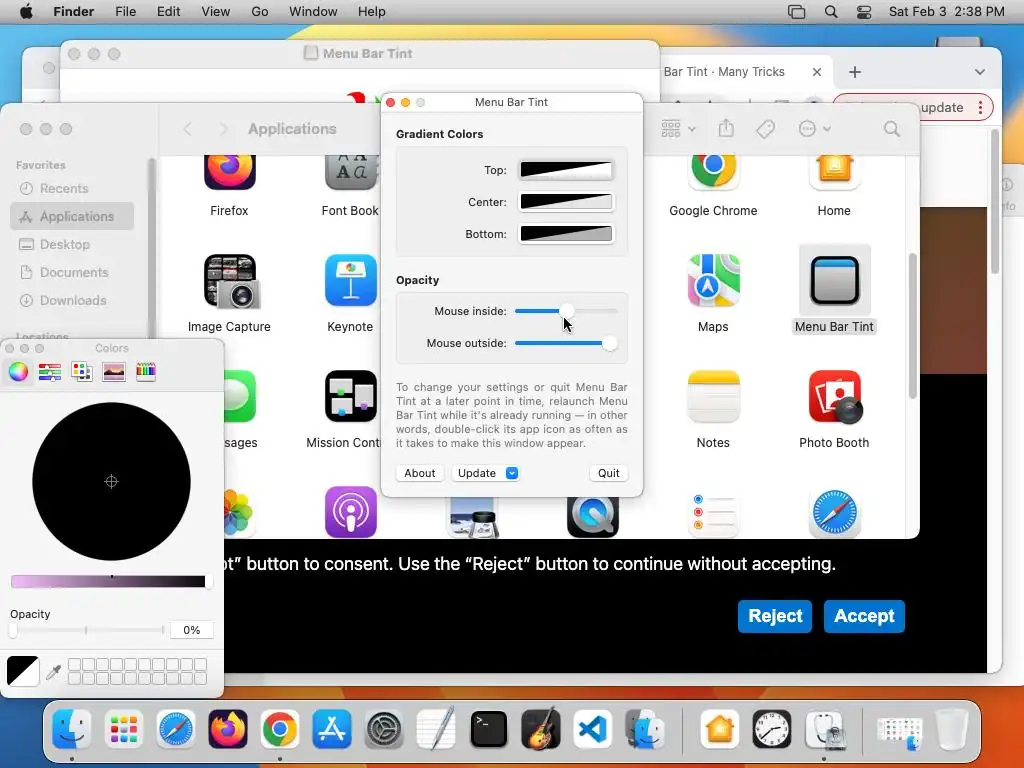1024x768 pixels.
Task: Select Recents in Finder sidebar
Action: pyautogui.click(x=72, y=189)
